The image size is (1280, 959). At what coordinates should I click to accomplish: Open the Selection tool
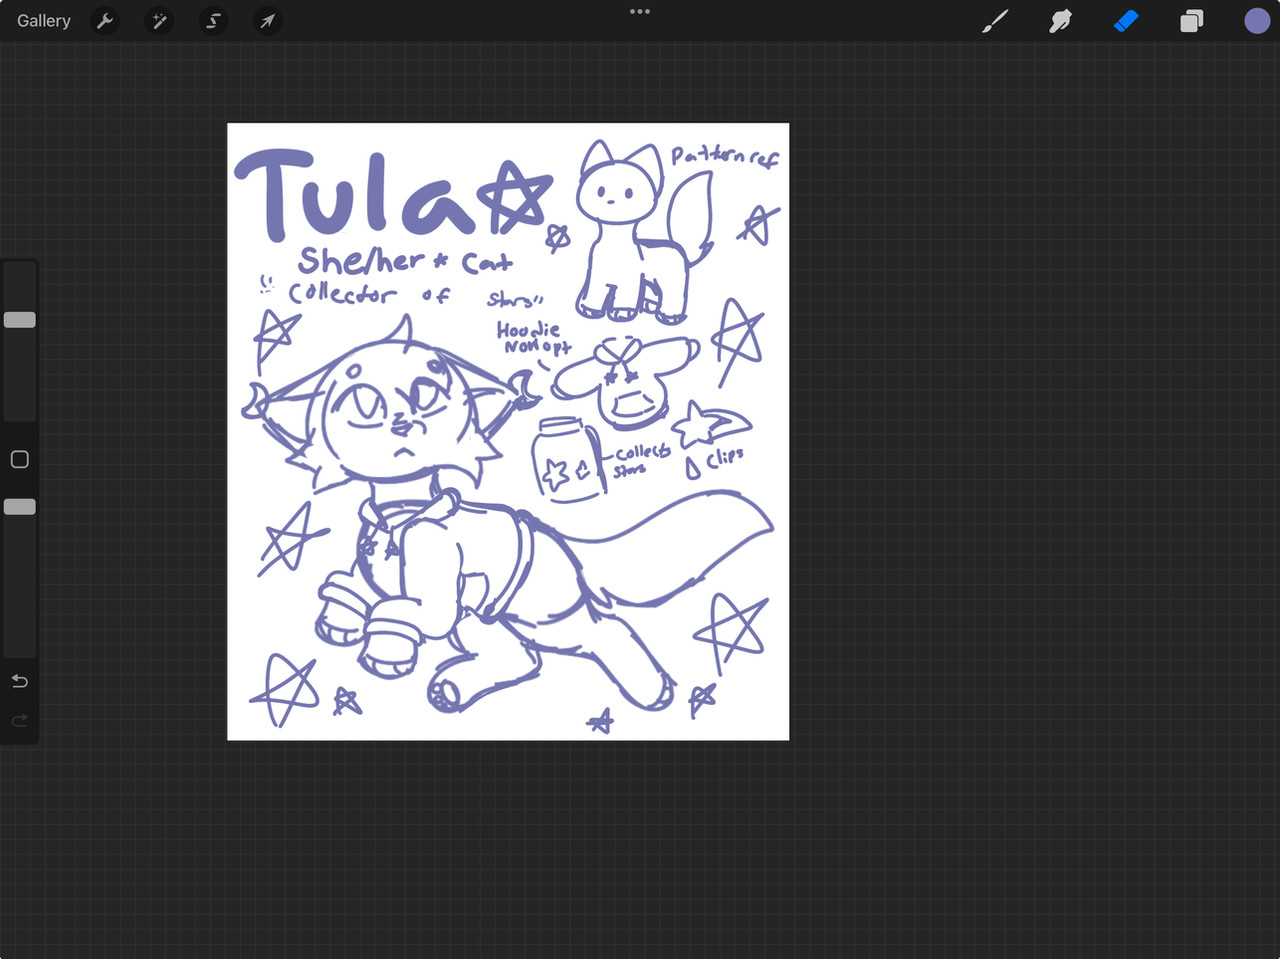pos(213,21)
